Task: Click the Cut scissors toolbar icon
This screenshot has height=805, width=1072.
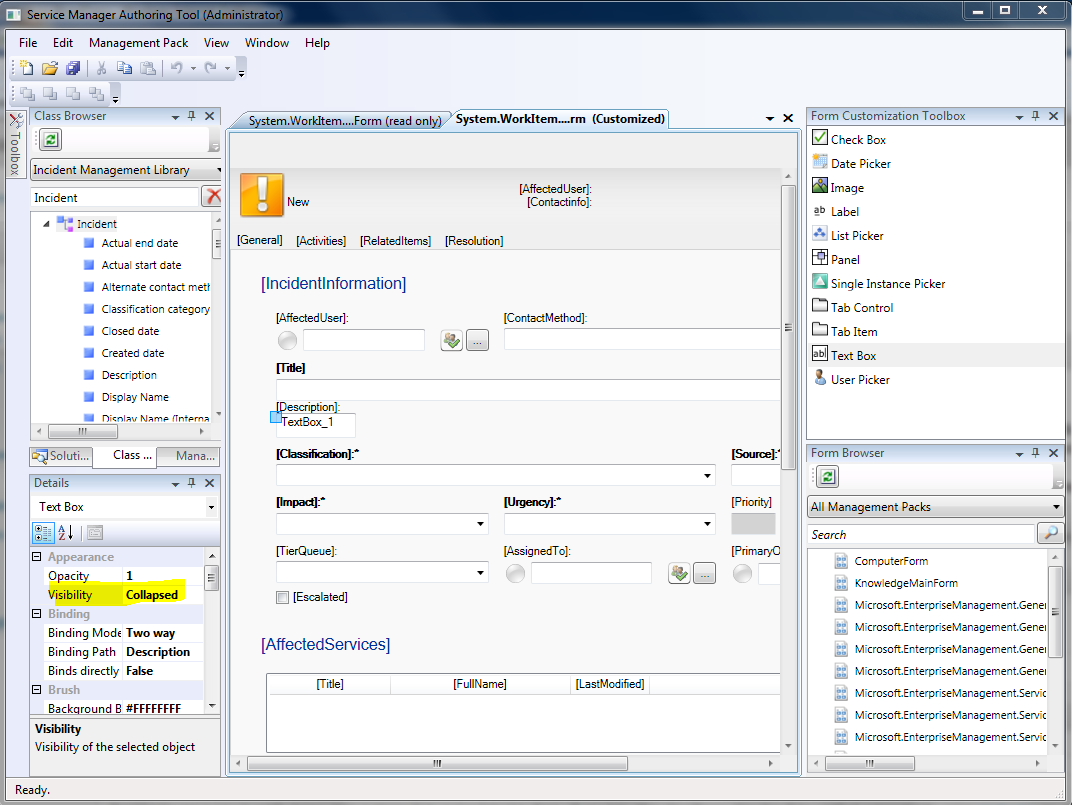Action: pos(101,68)
